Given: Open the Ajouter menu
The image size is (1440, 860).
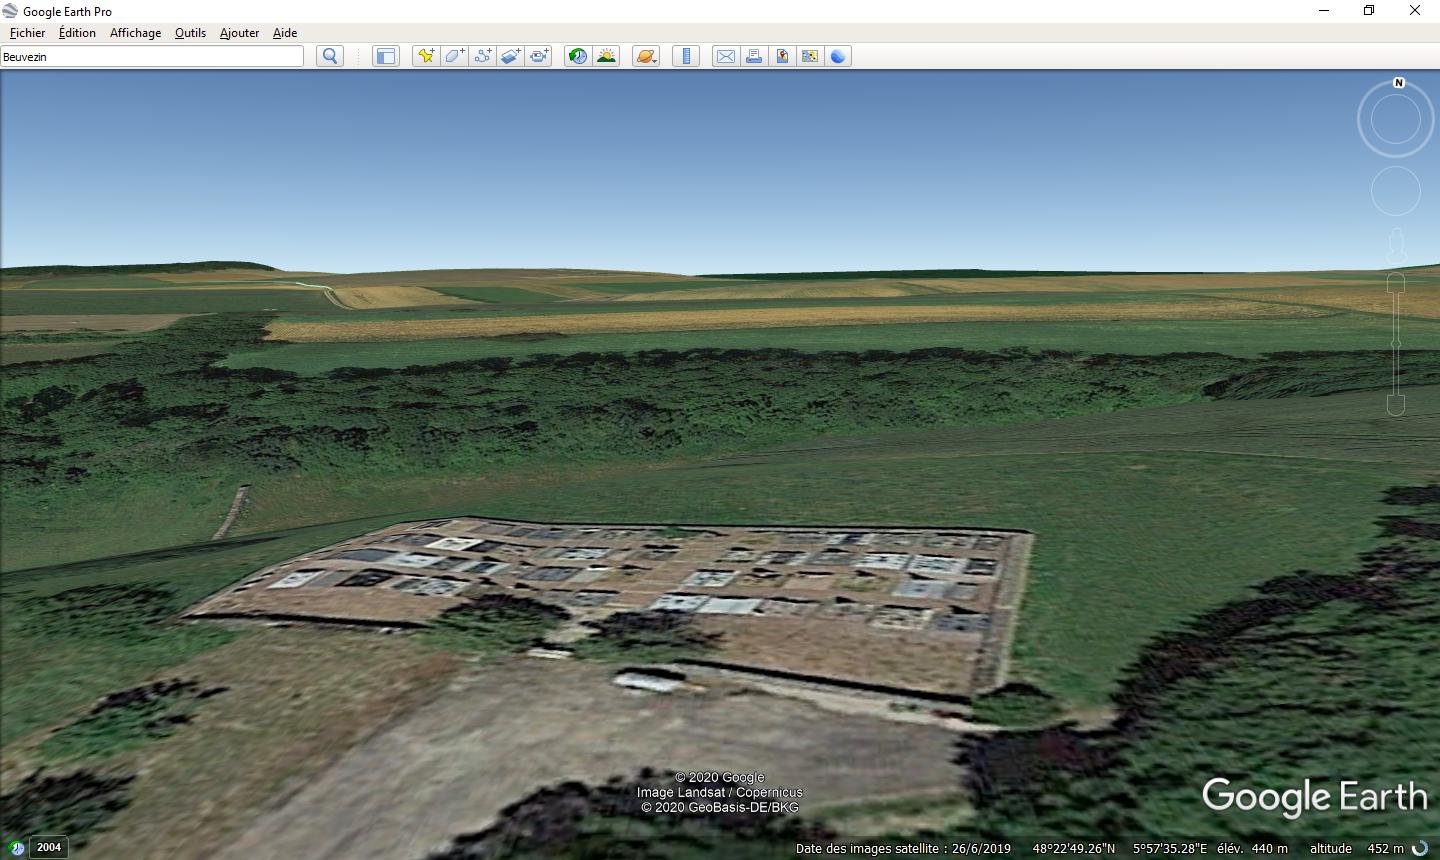Looking at the screenshot, I should click(x=239, y=33).
